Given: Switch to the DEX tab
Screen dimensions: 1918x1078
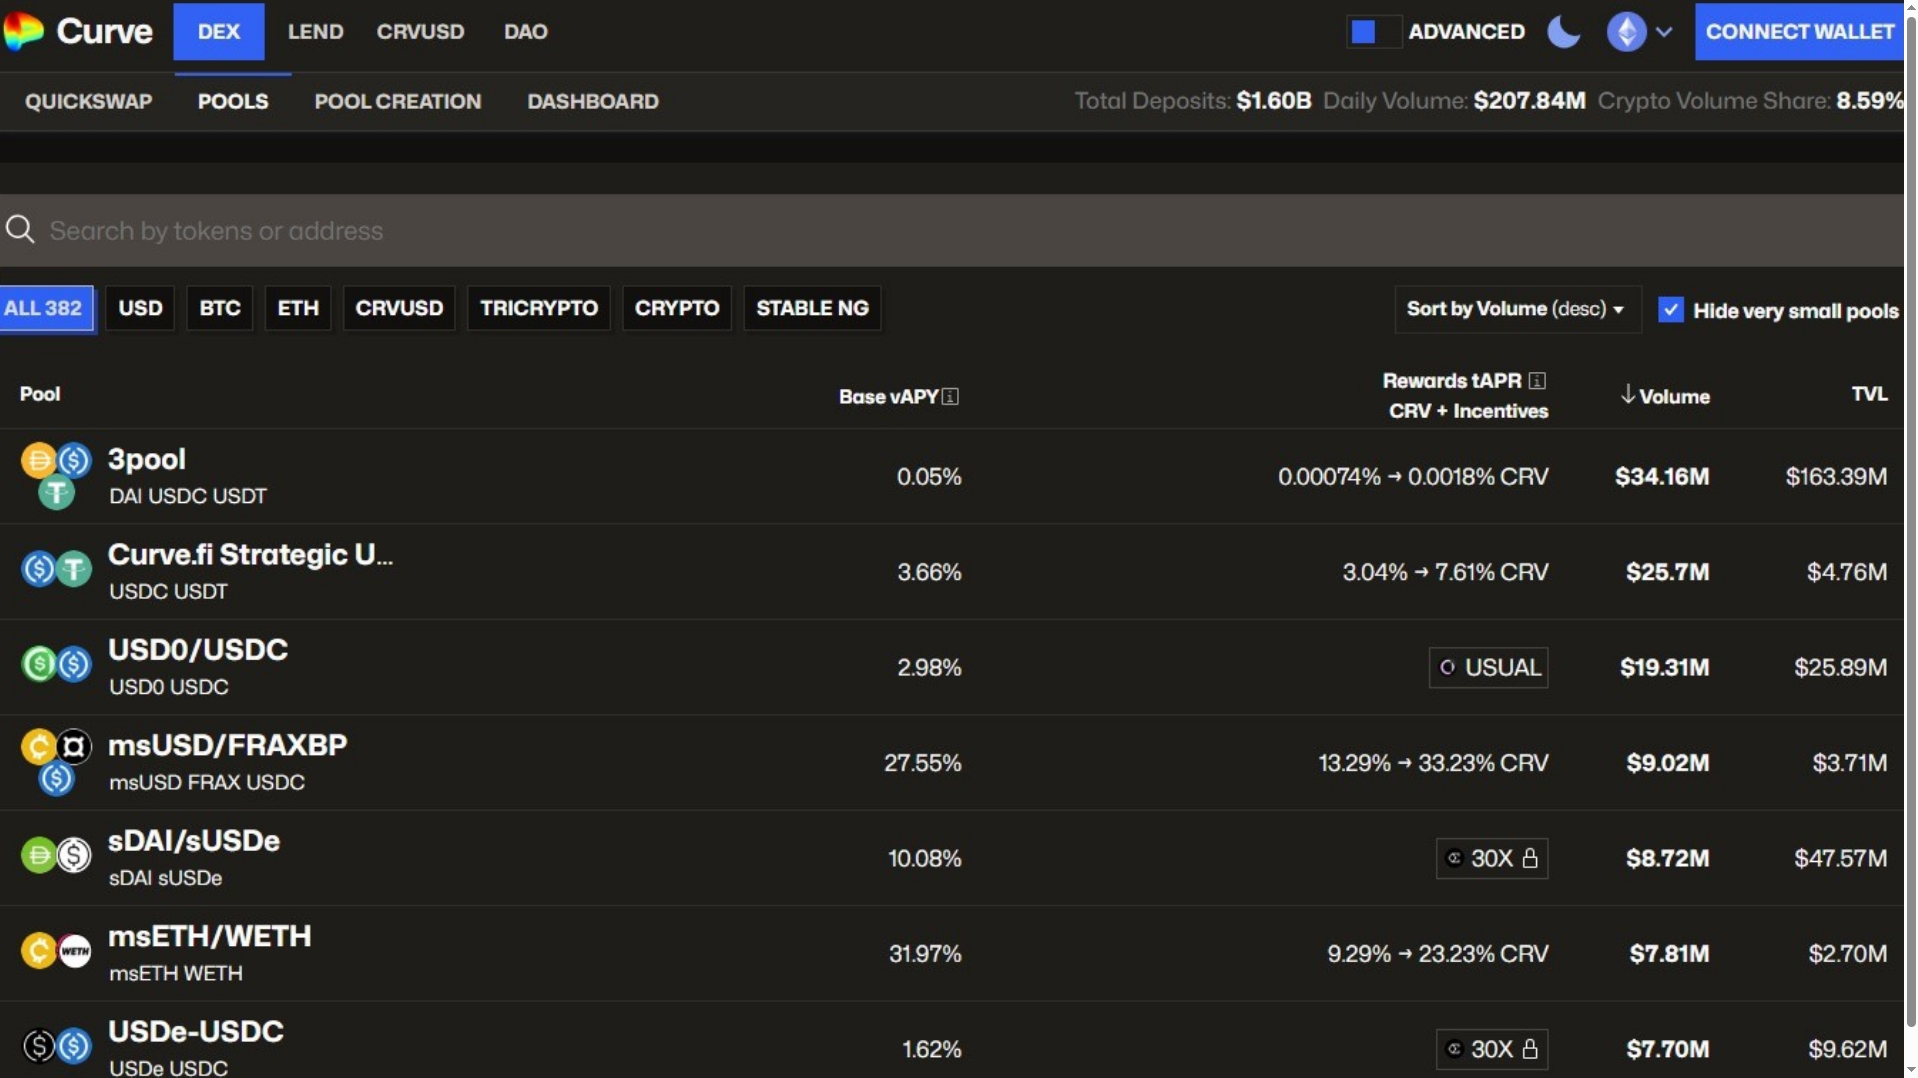Looking at the screenshot, I should [x=218, y=31].
